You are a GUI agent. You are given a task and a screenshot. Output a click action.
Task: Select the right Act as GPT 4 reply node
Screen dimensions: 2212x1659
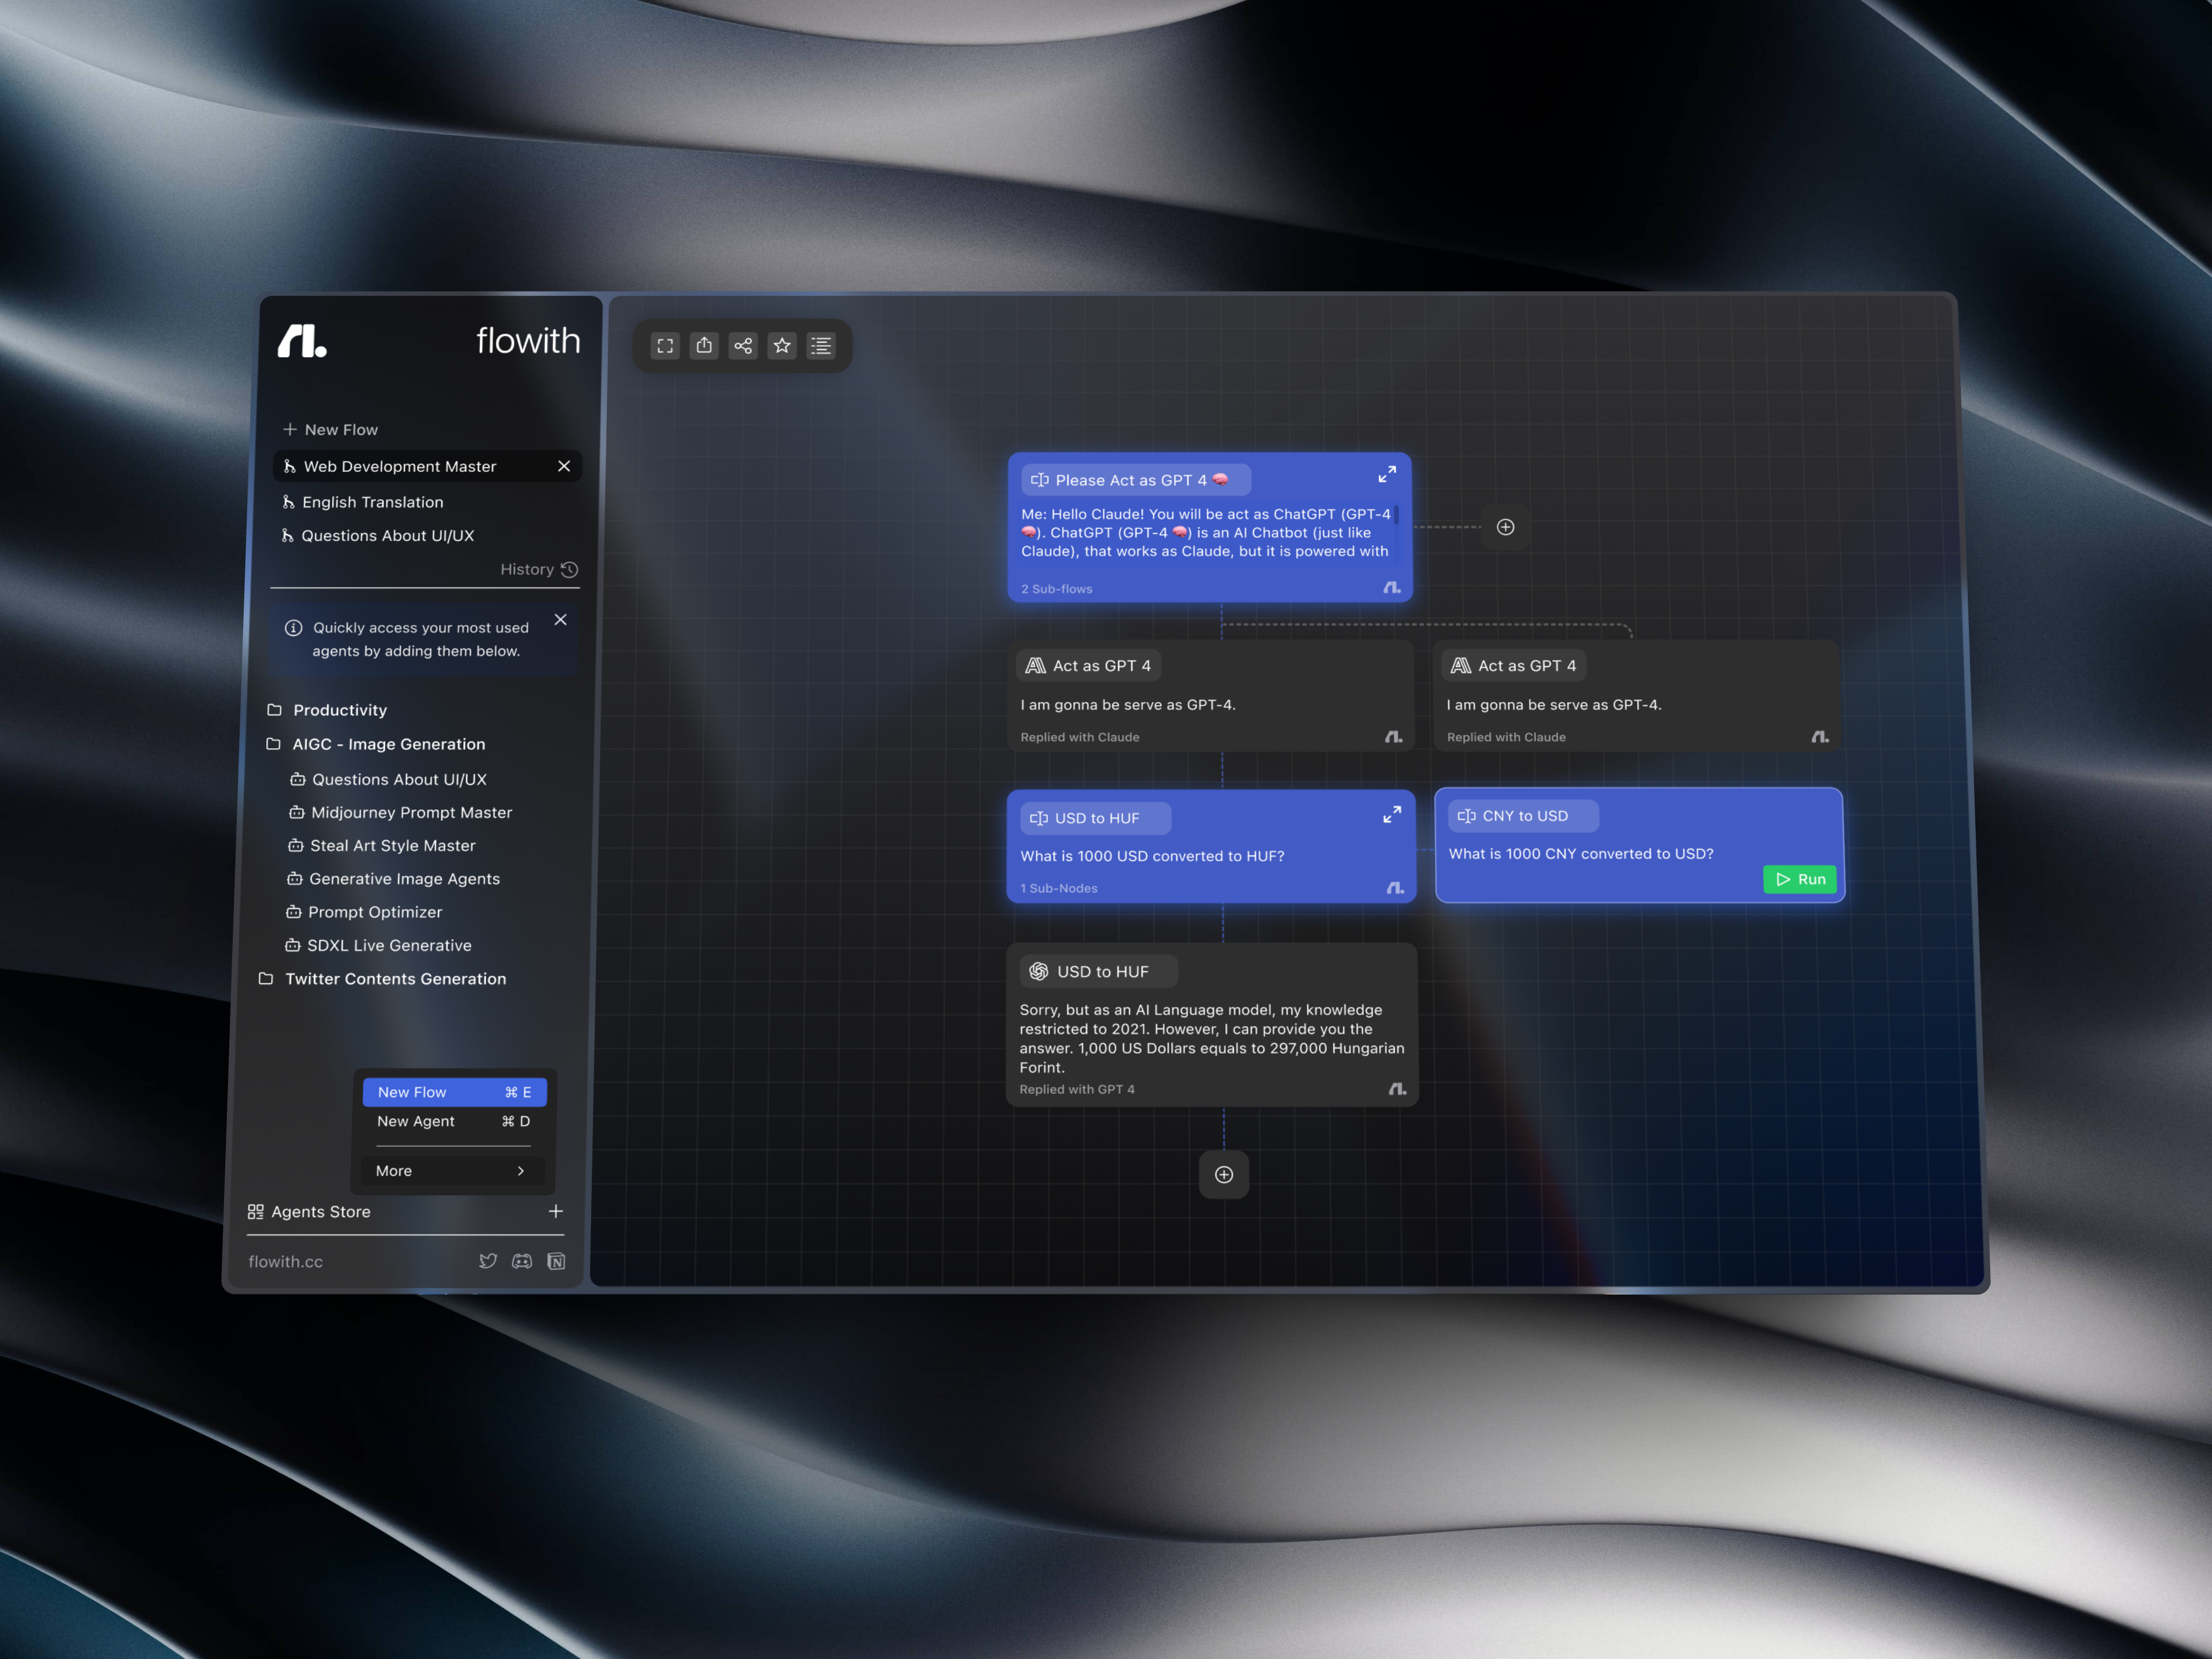click(1637, 697)
